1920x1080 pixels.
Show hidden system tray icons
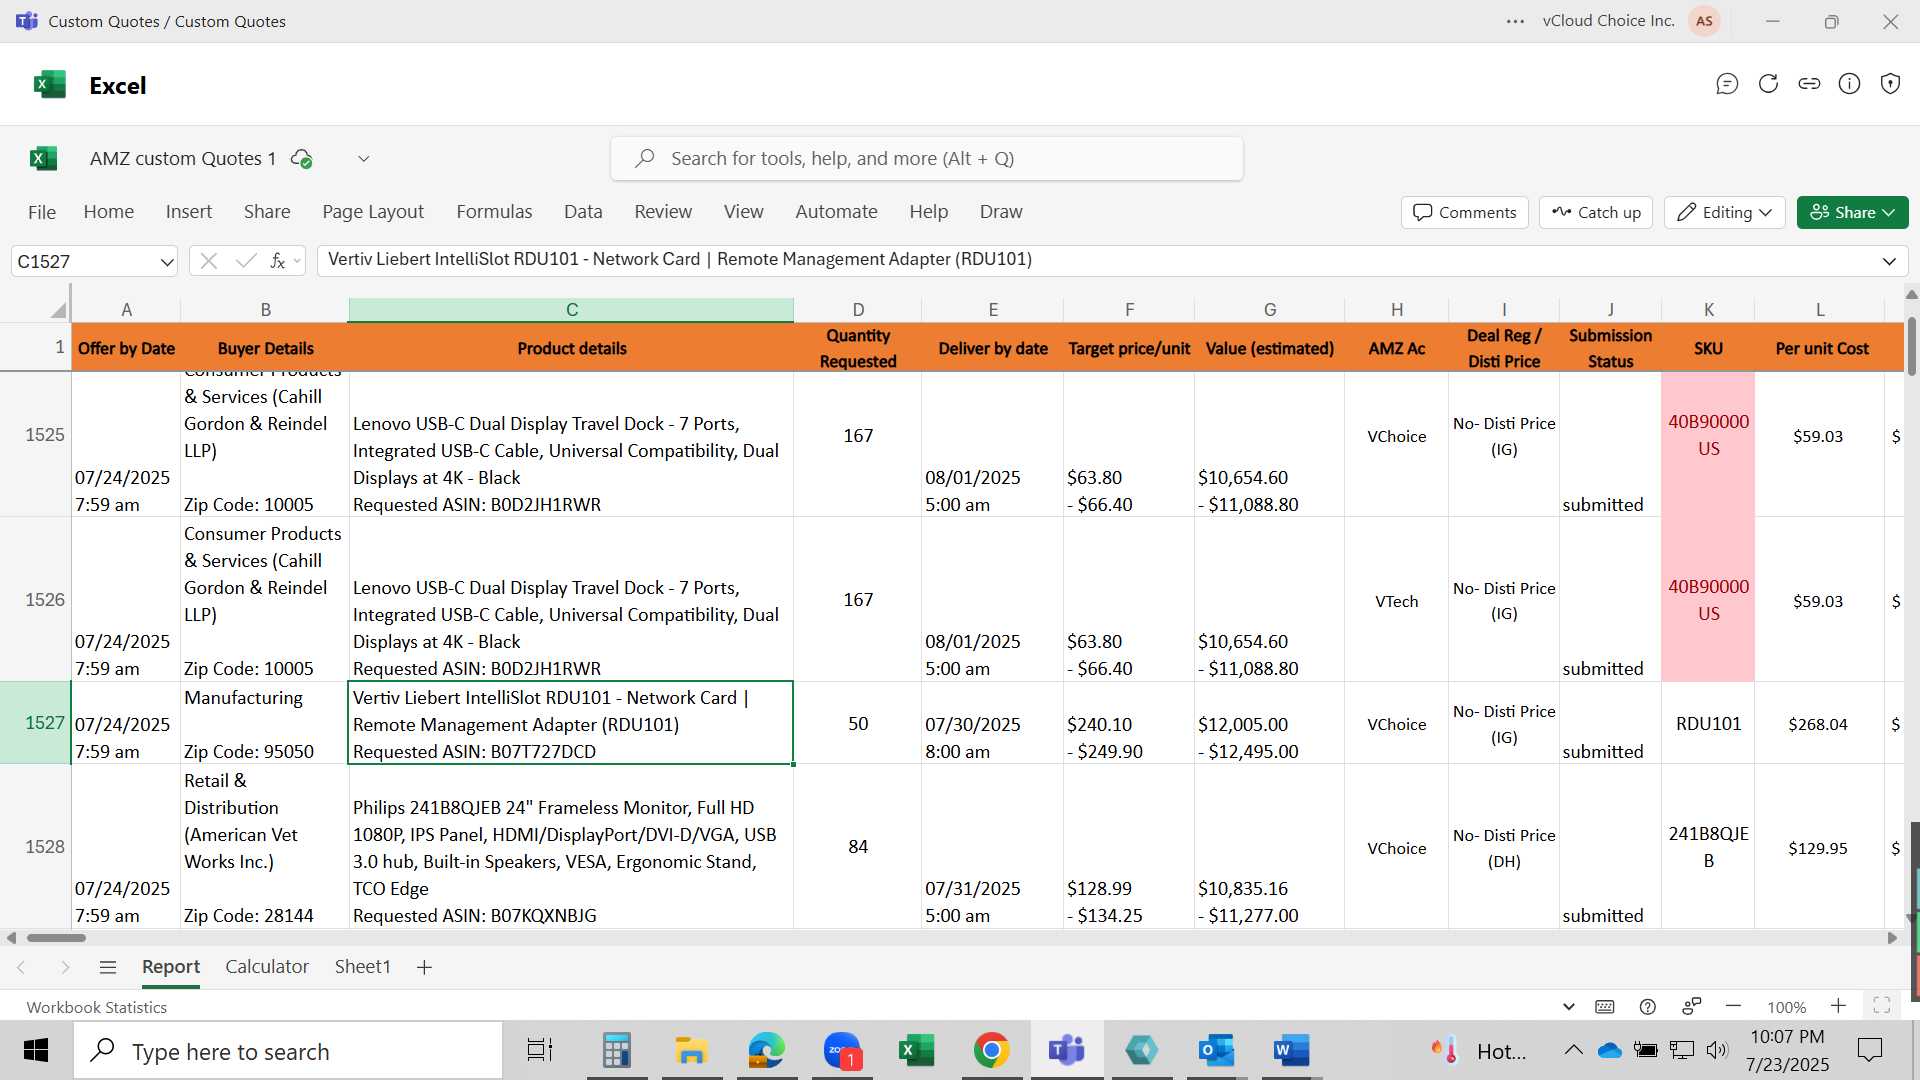tap(1573, 1050)
